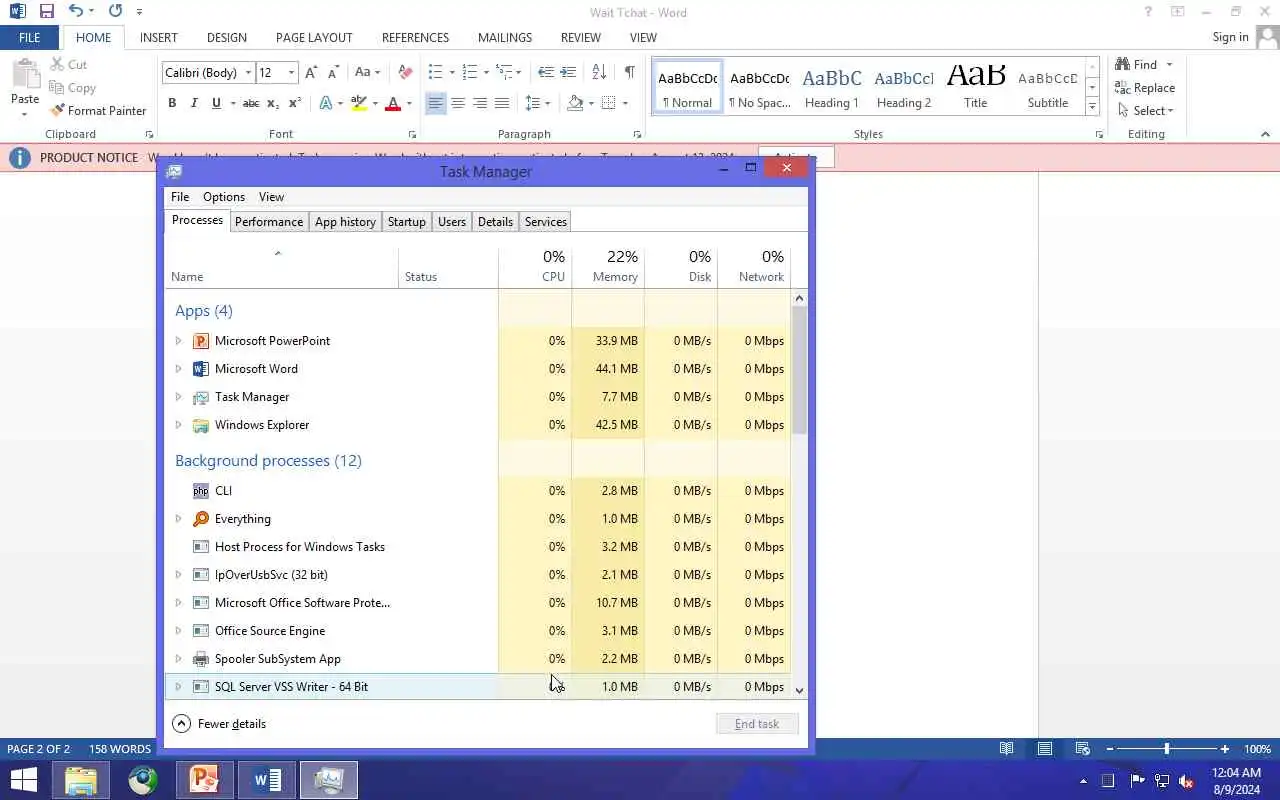The image size is (1280, 800).
Task: Sort processes by Memory column header
Action: click(x=608, y=266)
